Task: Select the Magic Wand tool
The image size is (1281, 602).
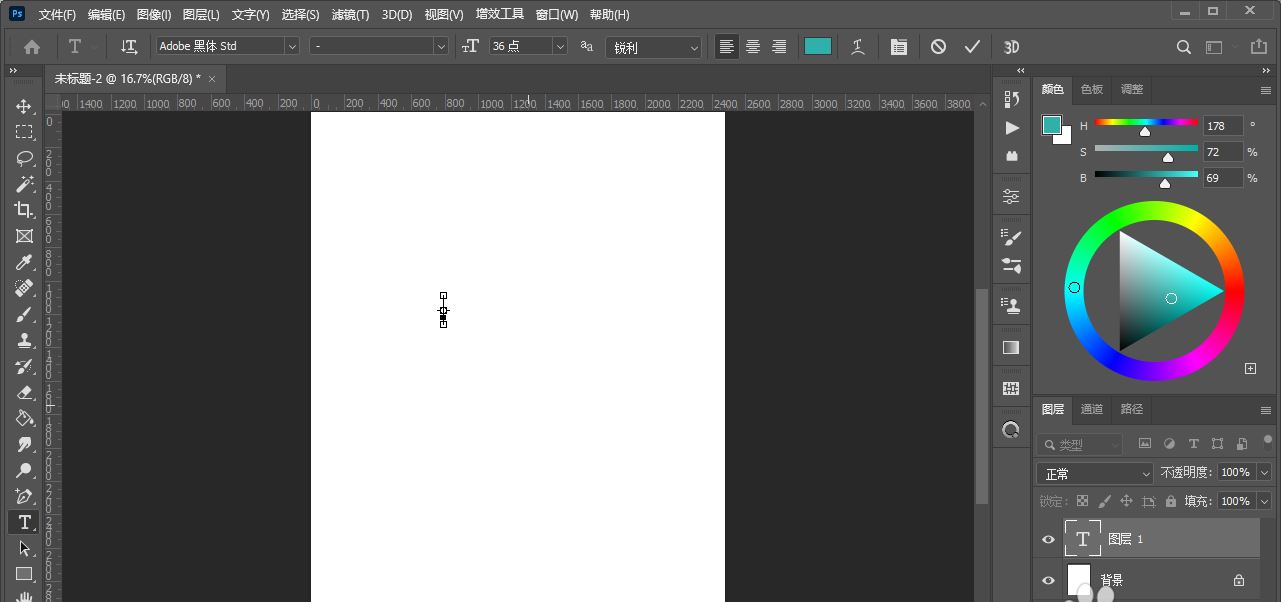Action: pos(24,184)
